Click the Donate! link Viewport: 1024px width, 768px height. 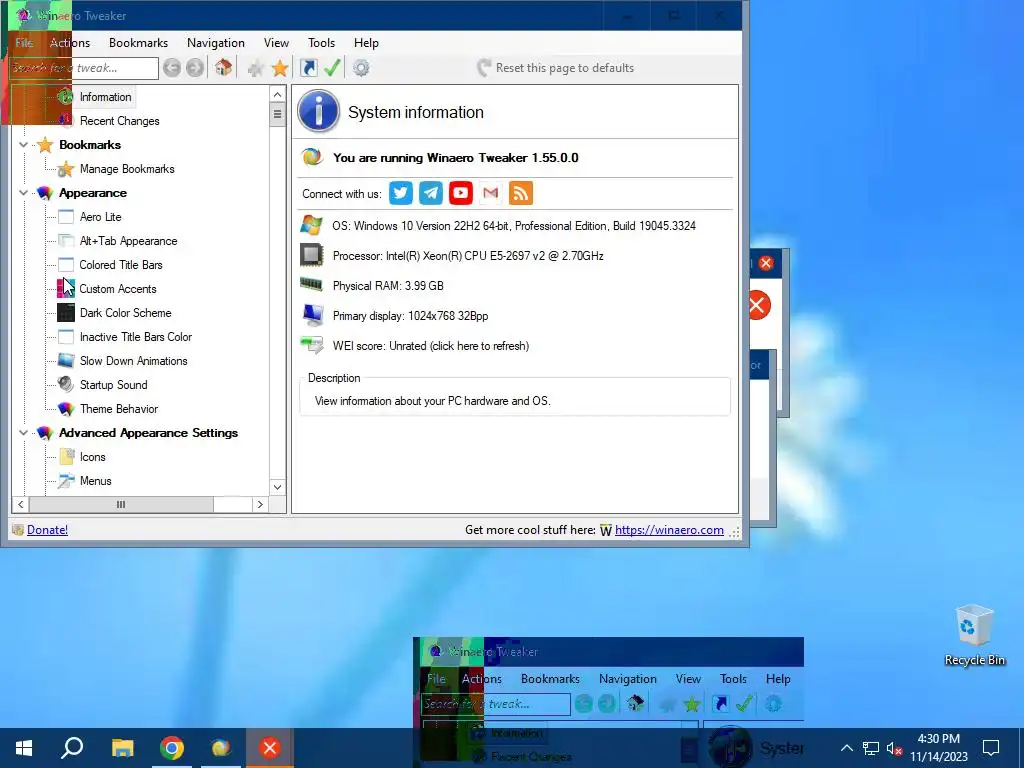coord(47,530)
